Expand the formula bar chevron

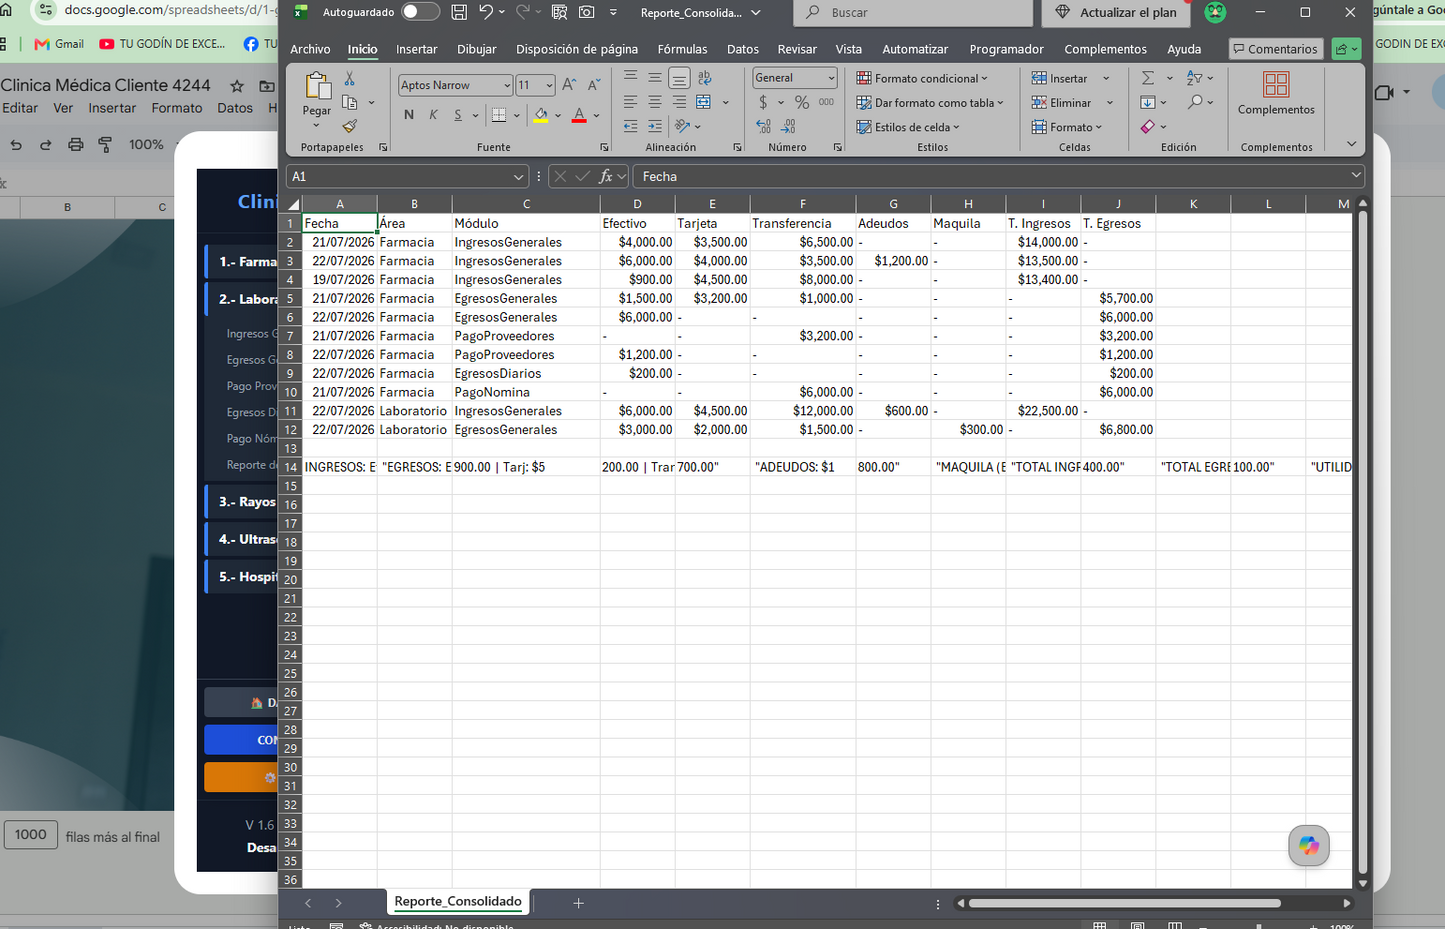point(1356,175)
